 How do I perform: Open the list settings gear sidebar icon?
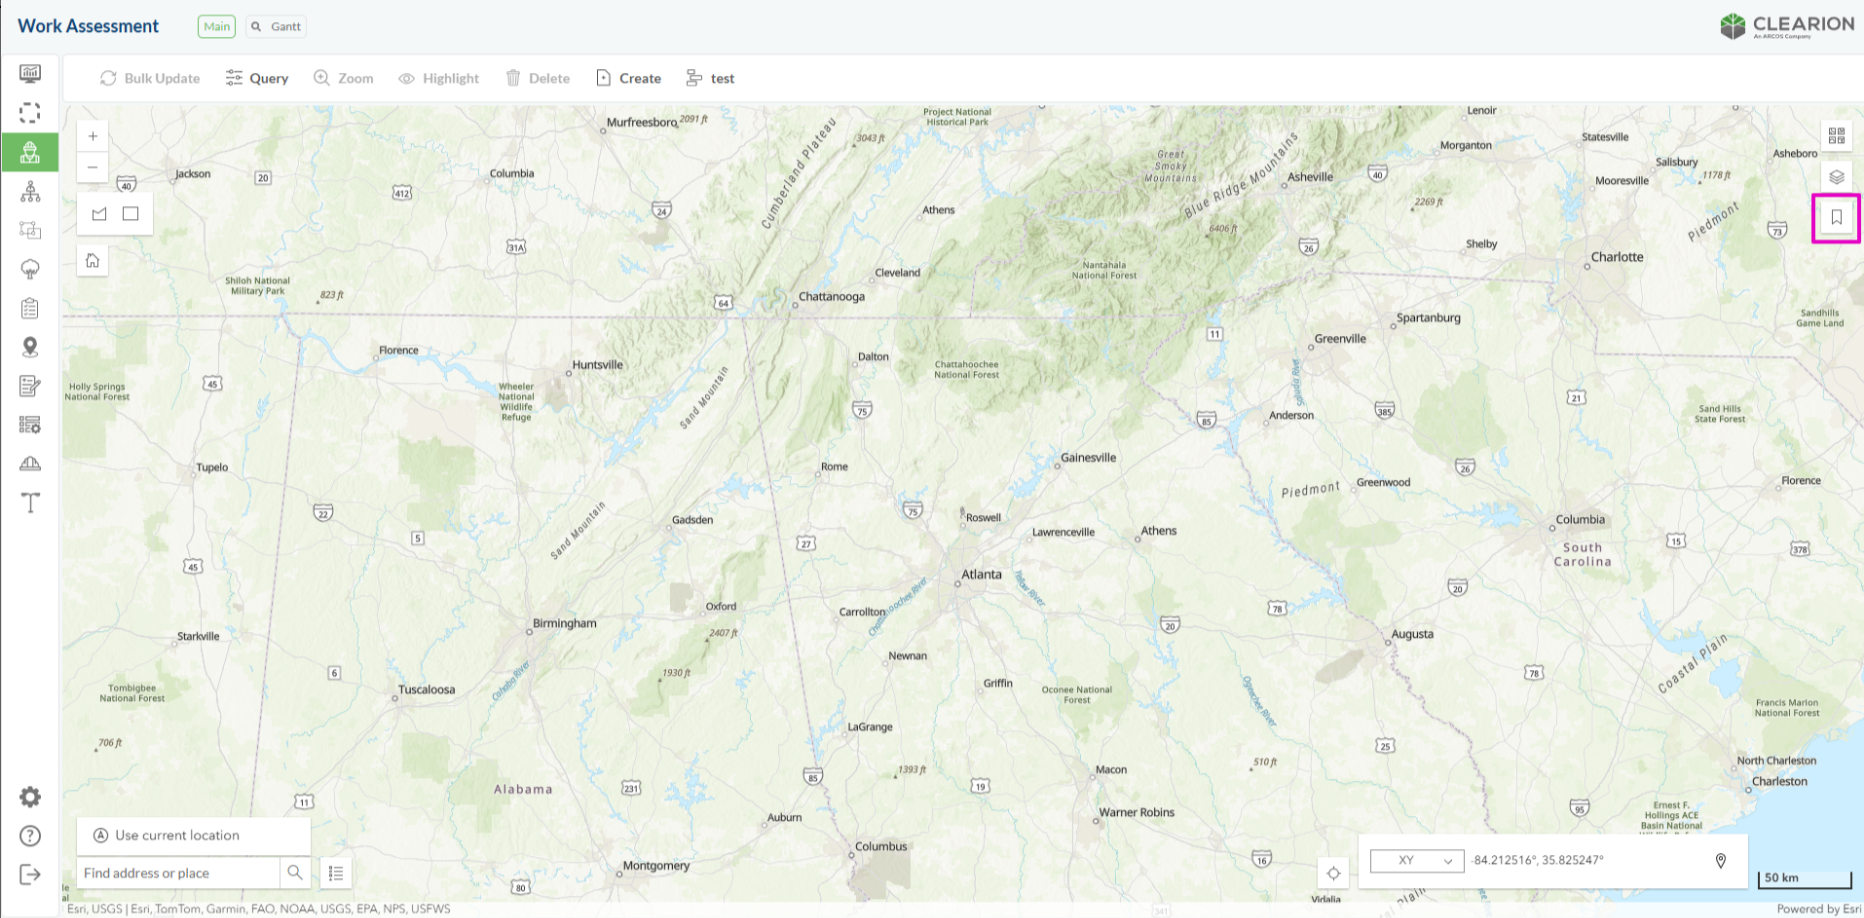tap(30, 425)
